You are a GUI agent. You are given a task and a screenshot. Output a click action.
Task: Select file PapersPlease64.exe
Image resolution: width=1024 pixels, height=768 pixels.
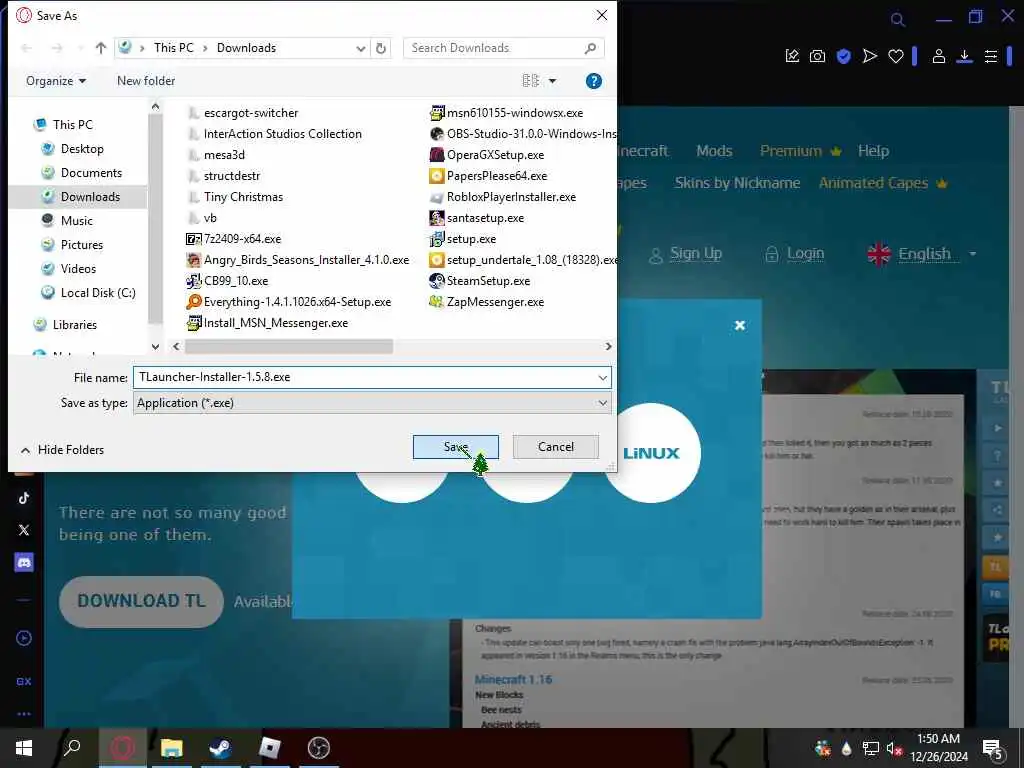point(488,176)
